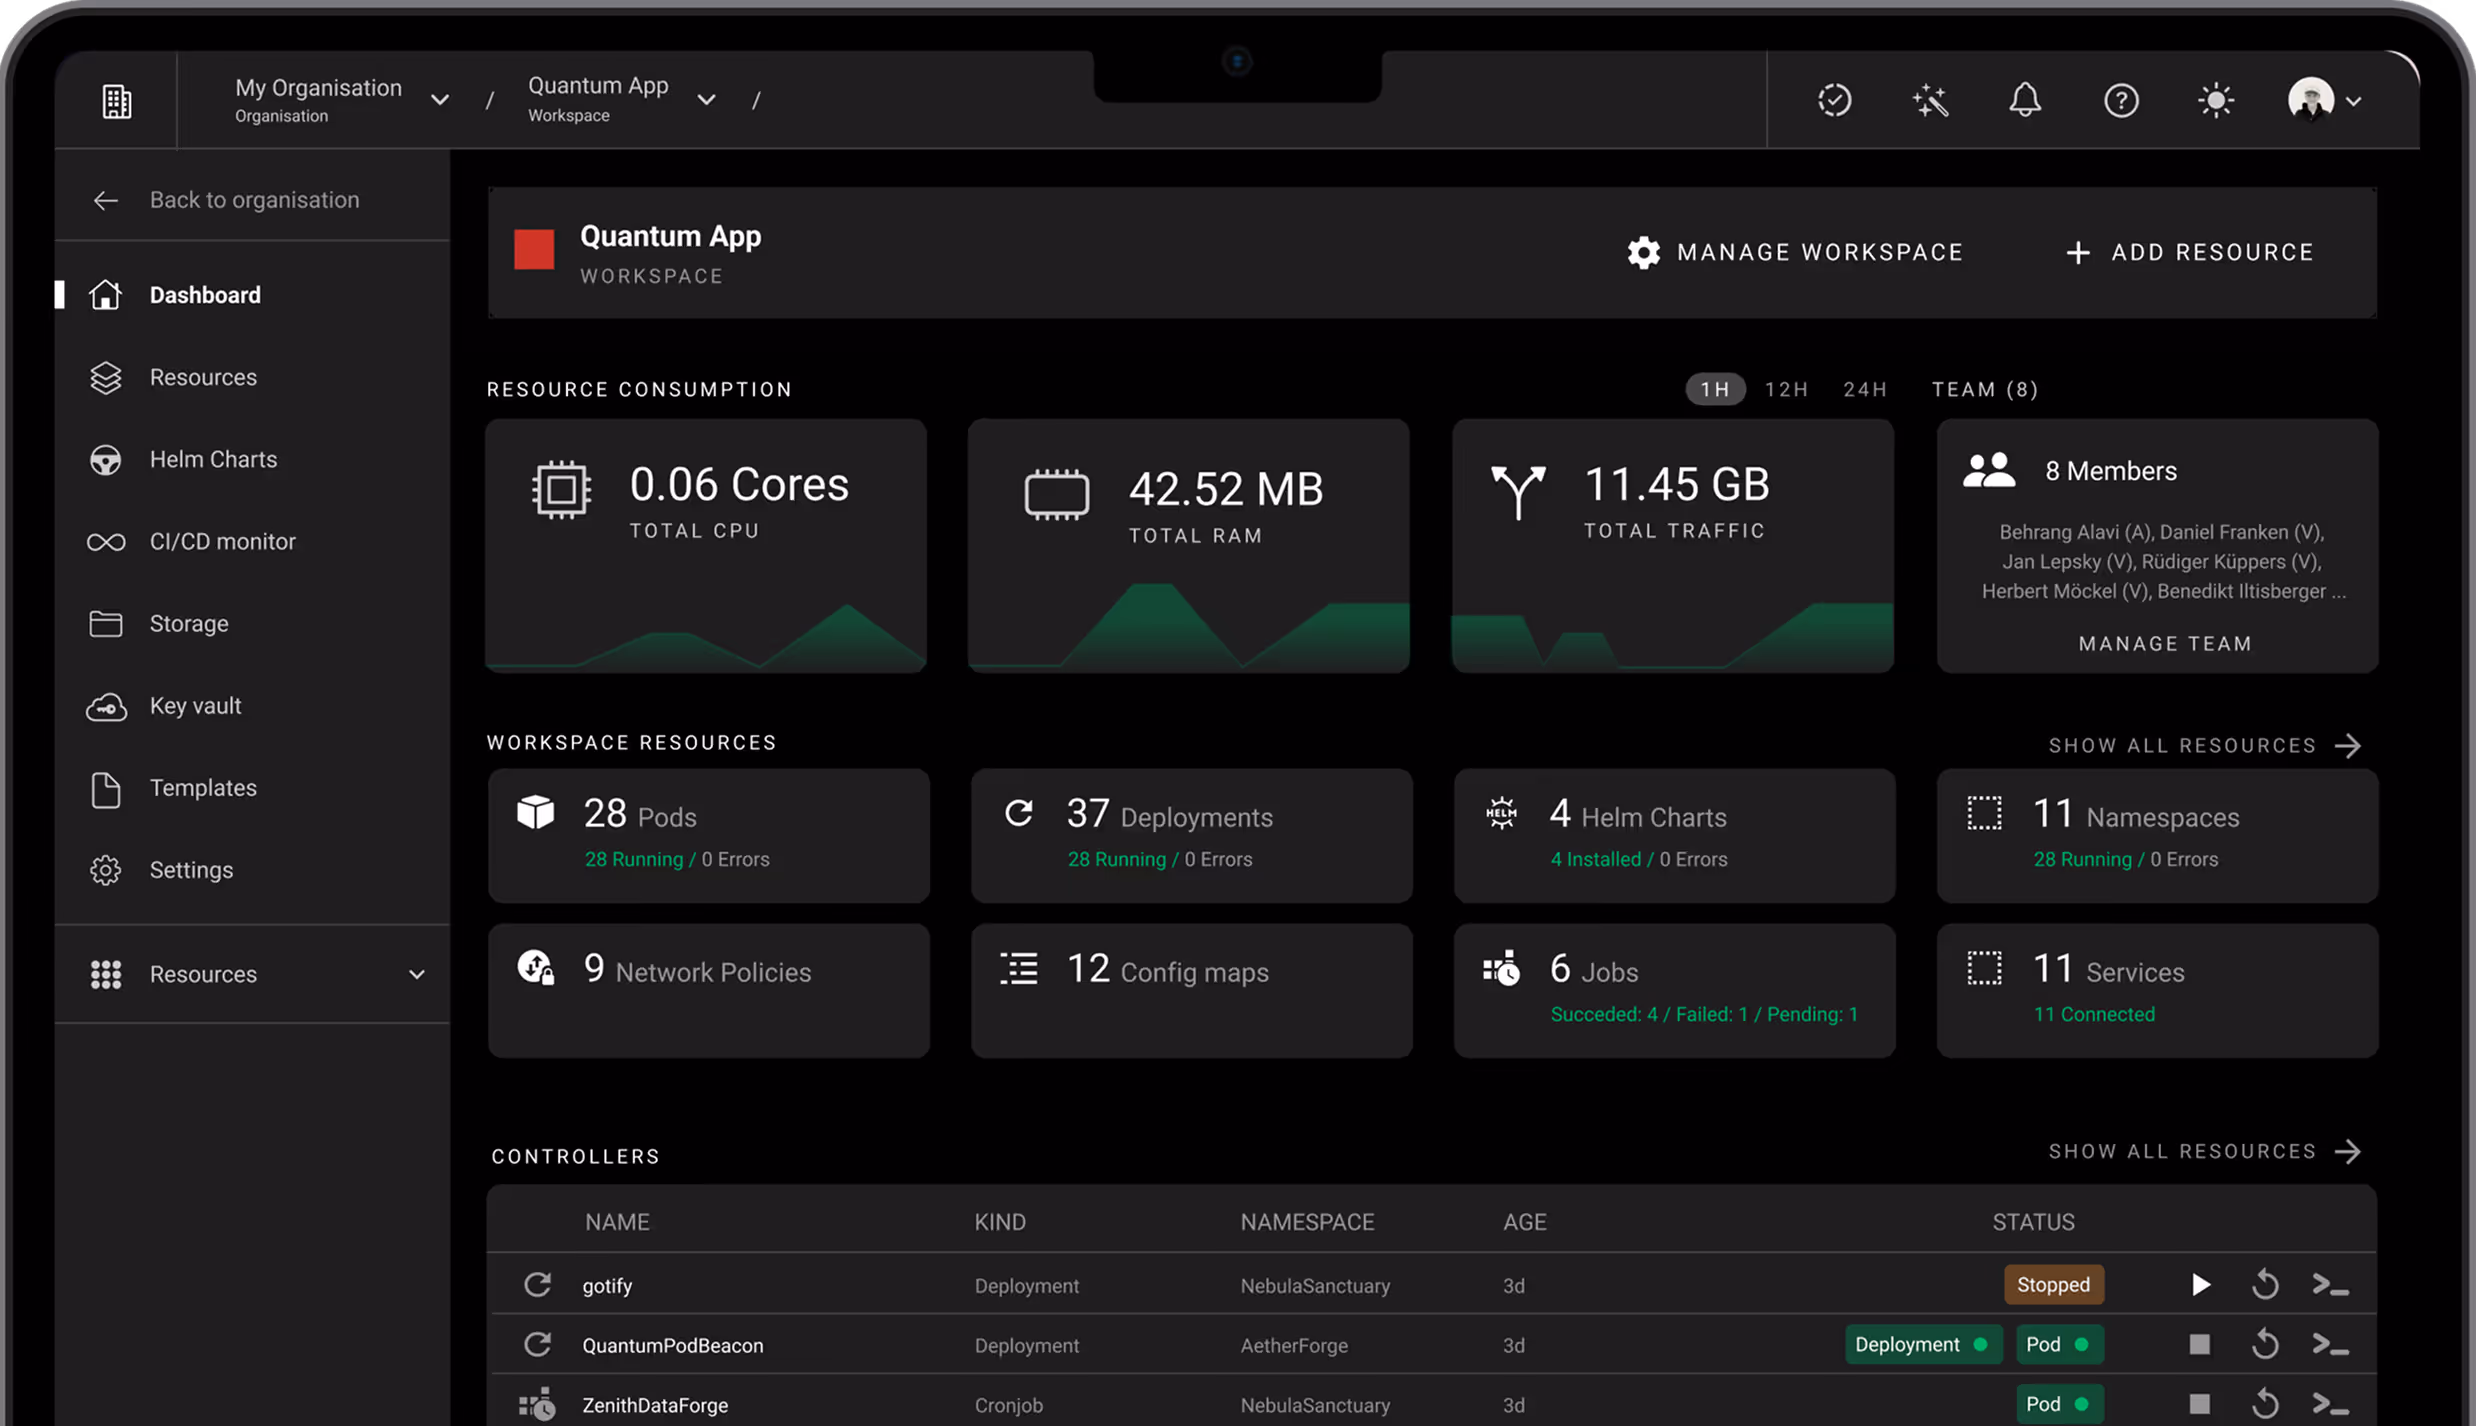Switch consumption range to 12H
Viewport: 2476px width, 1426px height.
point(1786,389)
